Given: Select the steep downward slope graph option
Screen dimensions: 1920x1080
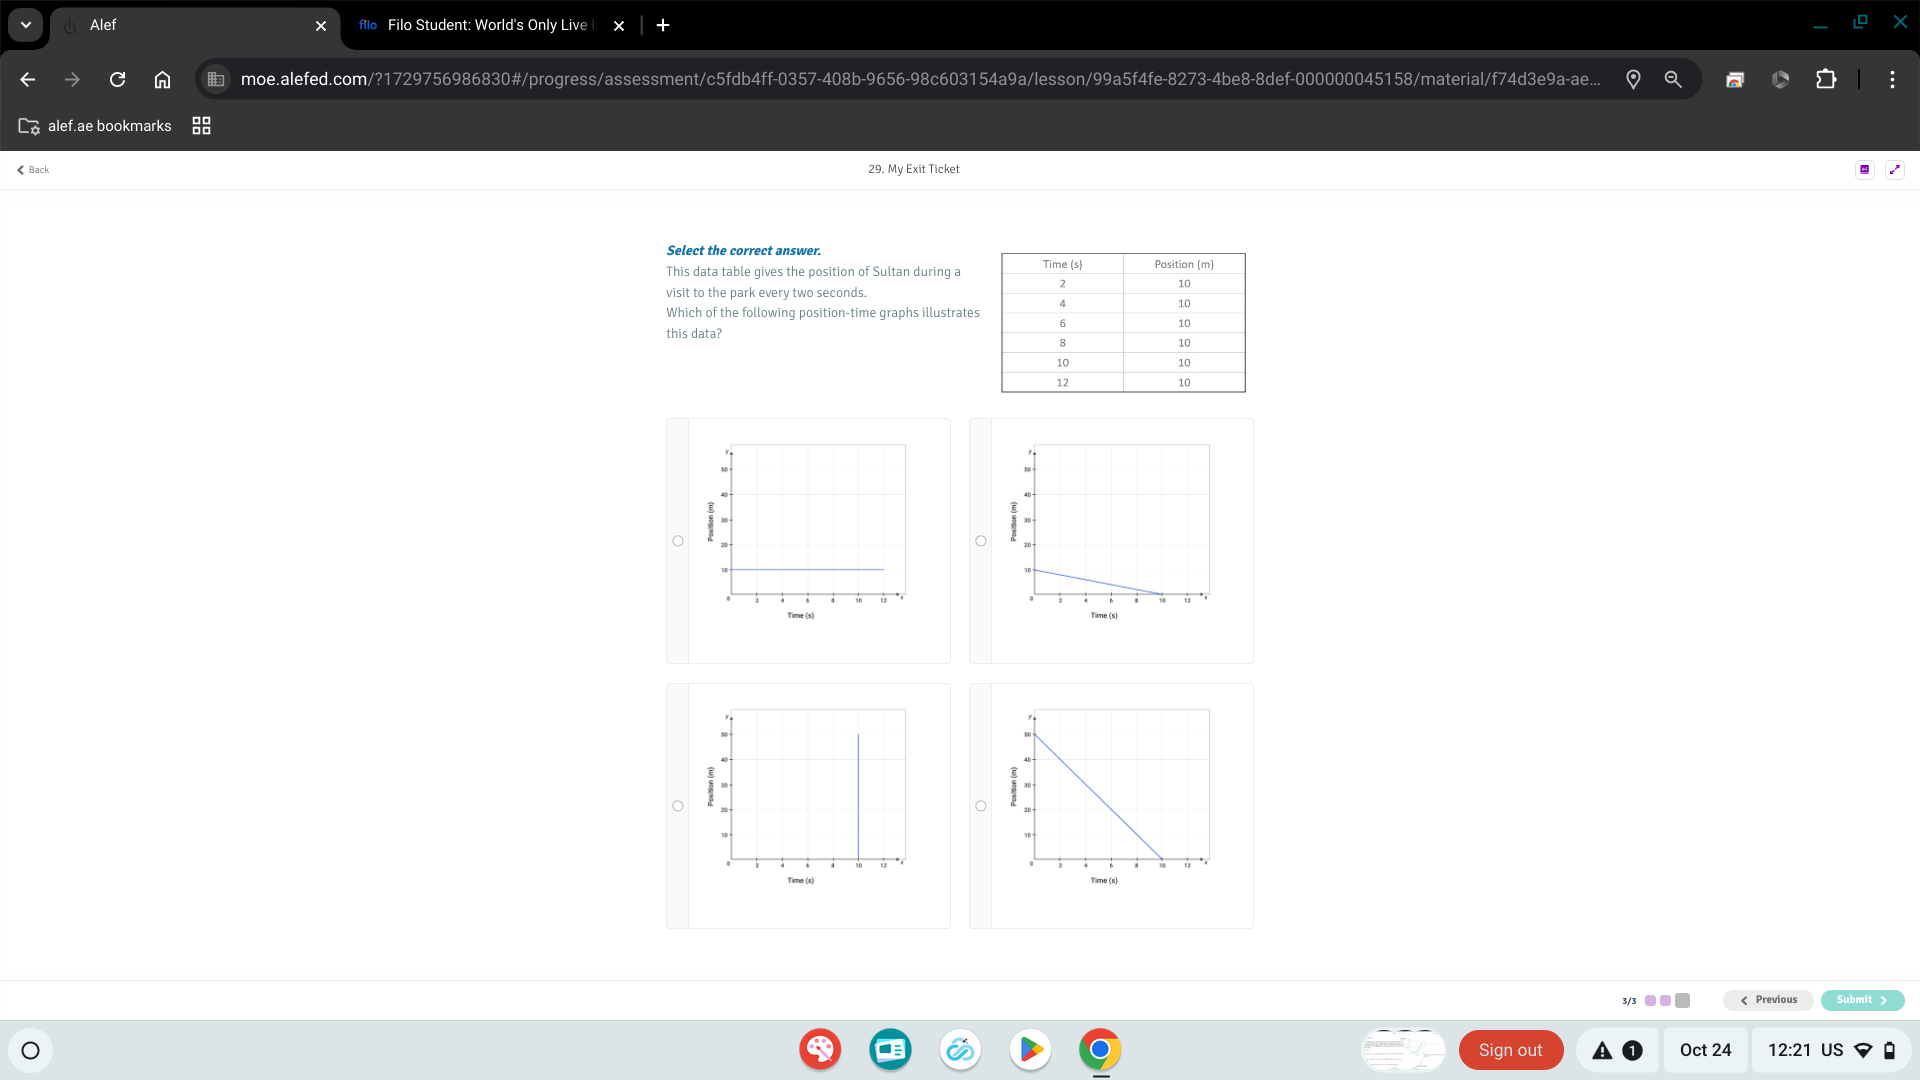Looking at the screenshot, I should coord(981,806).
